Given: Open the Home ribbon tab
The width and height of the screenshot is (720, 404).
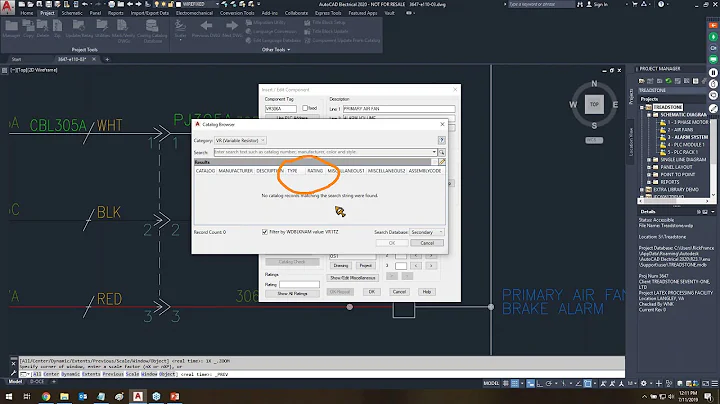Looking at the screenshot, I should click(x=27, y=13).
